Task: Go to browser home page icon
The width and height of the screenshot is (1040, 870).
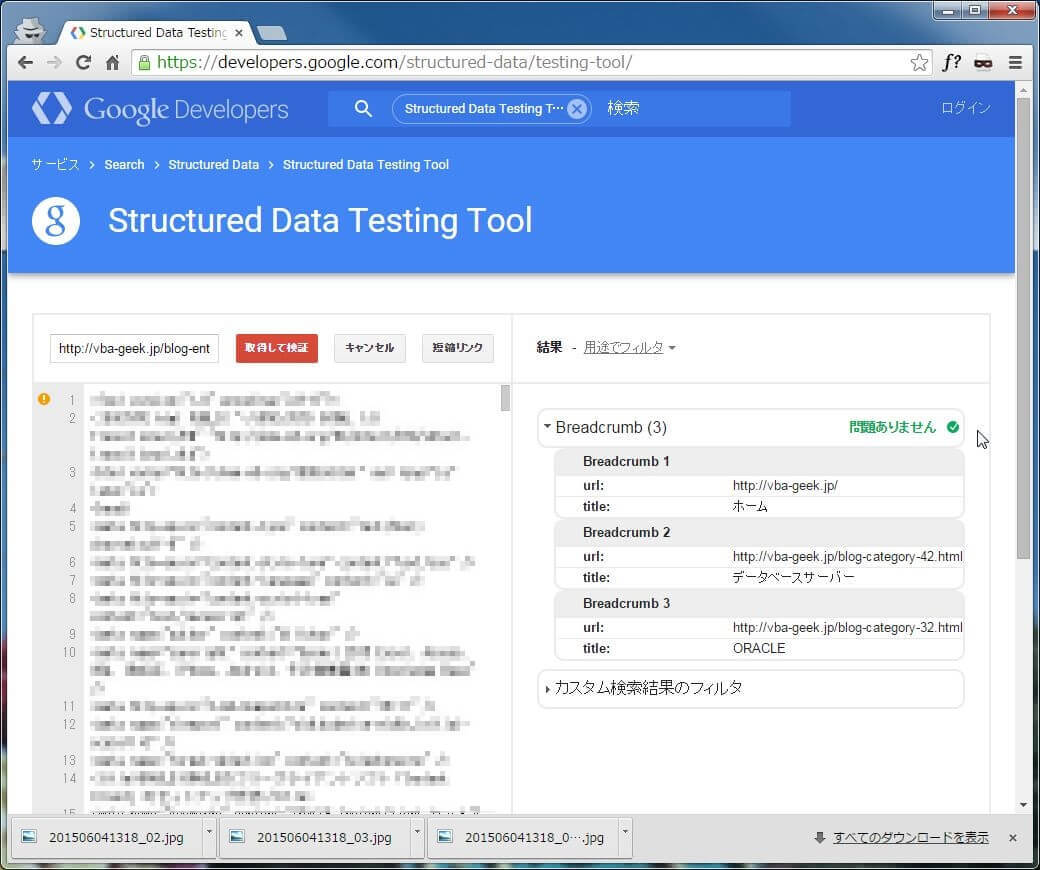Action: pyautogui.click(x=112, y=63)
